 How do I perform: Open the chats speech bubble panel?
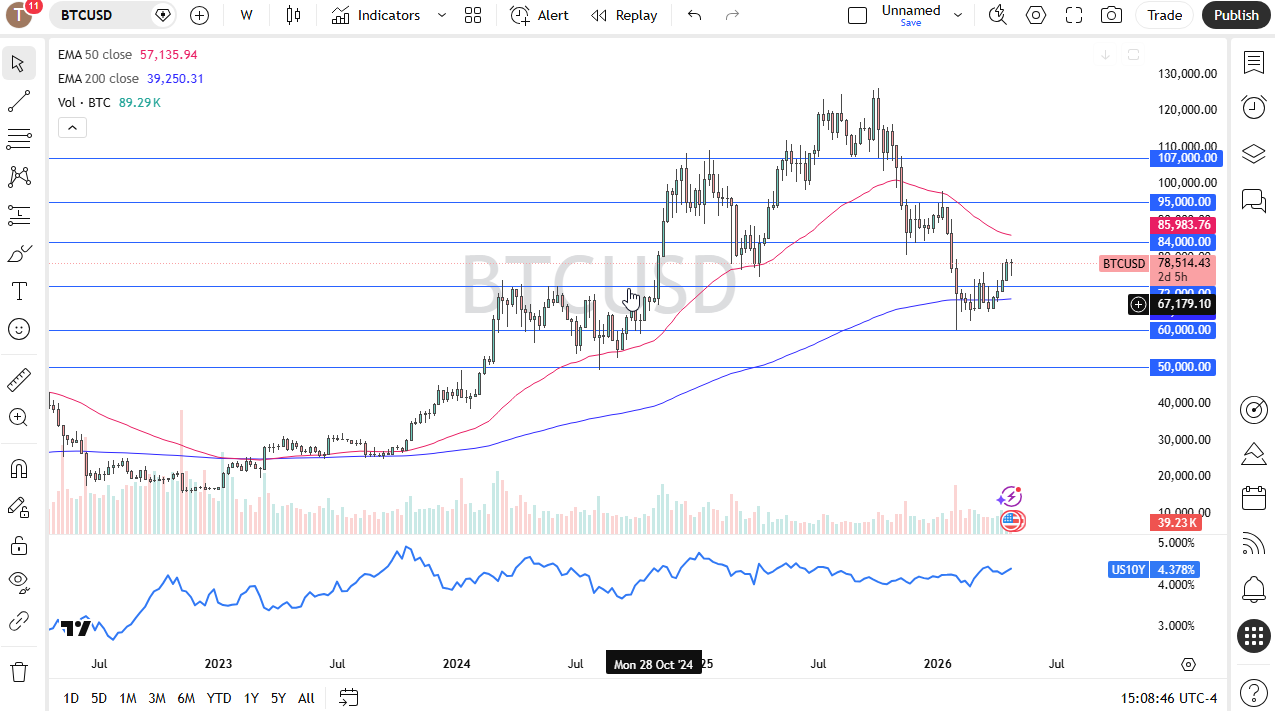pyautogui.click(x=1253, y=201)
